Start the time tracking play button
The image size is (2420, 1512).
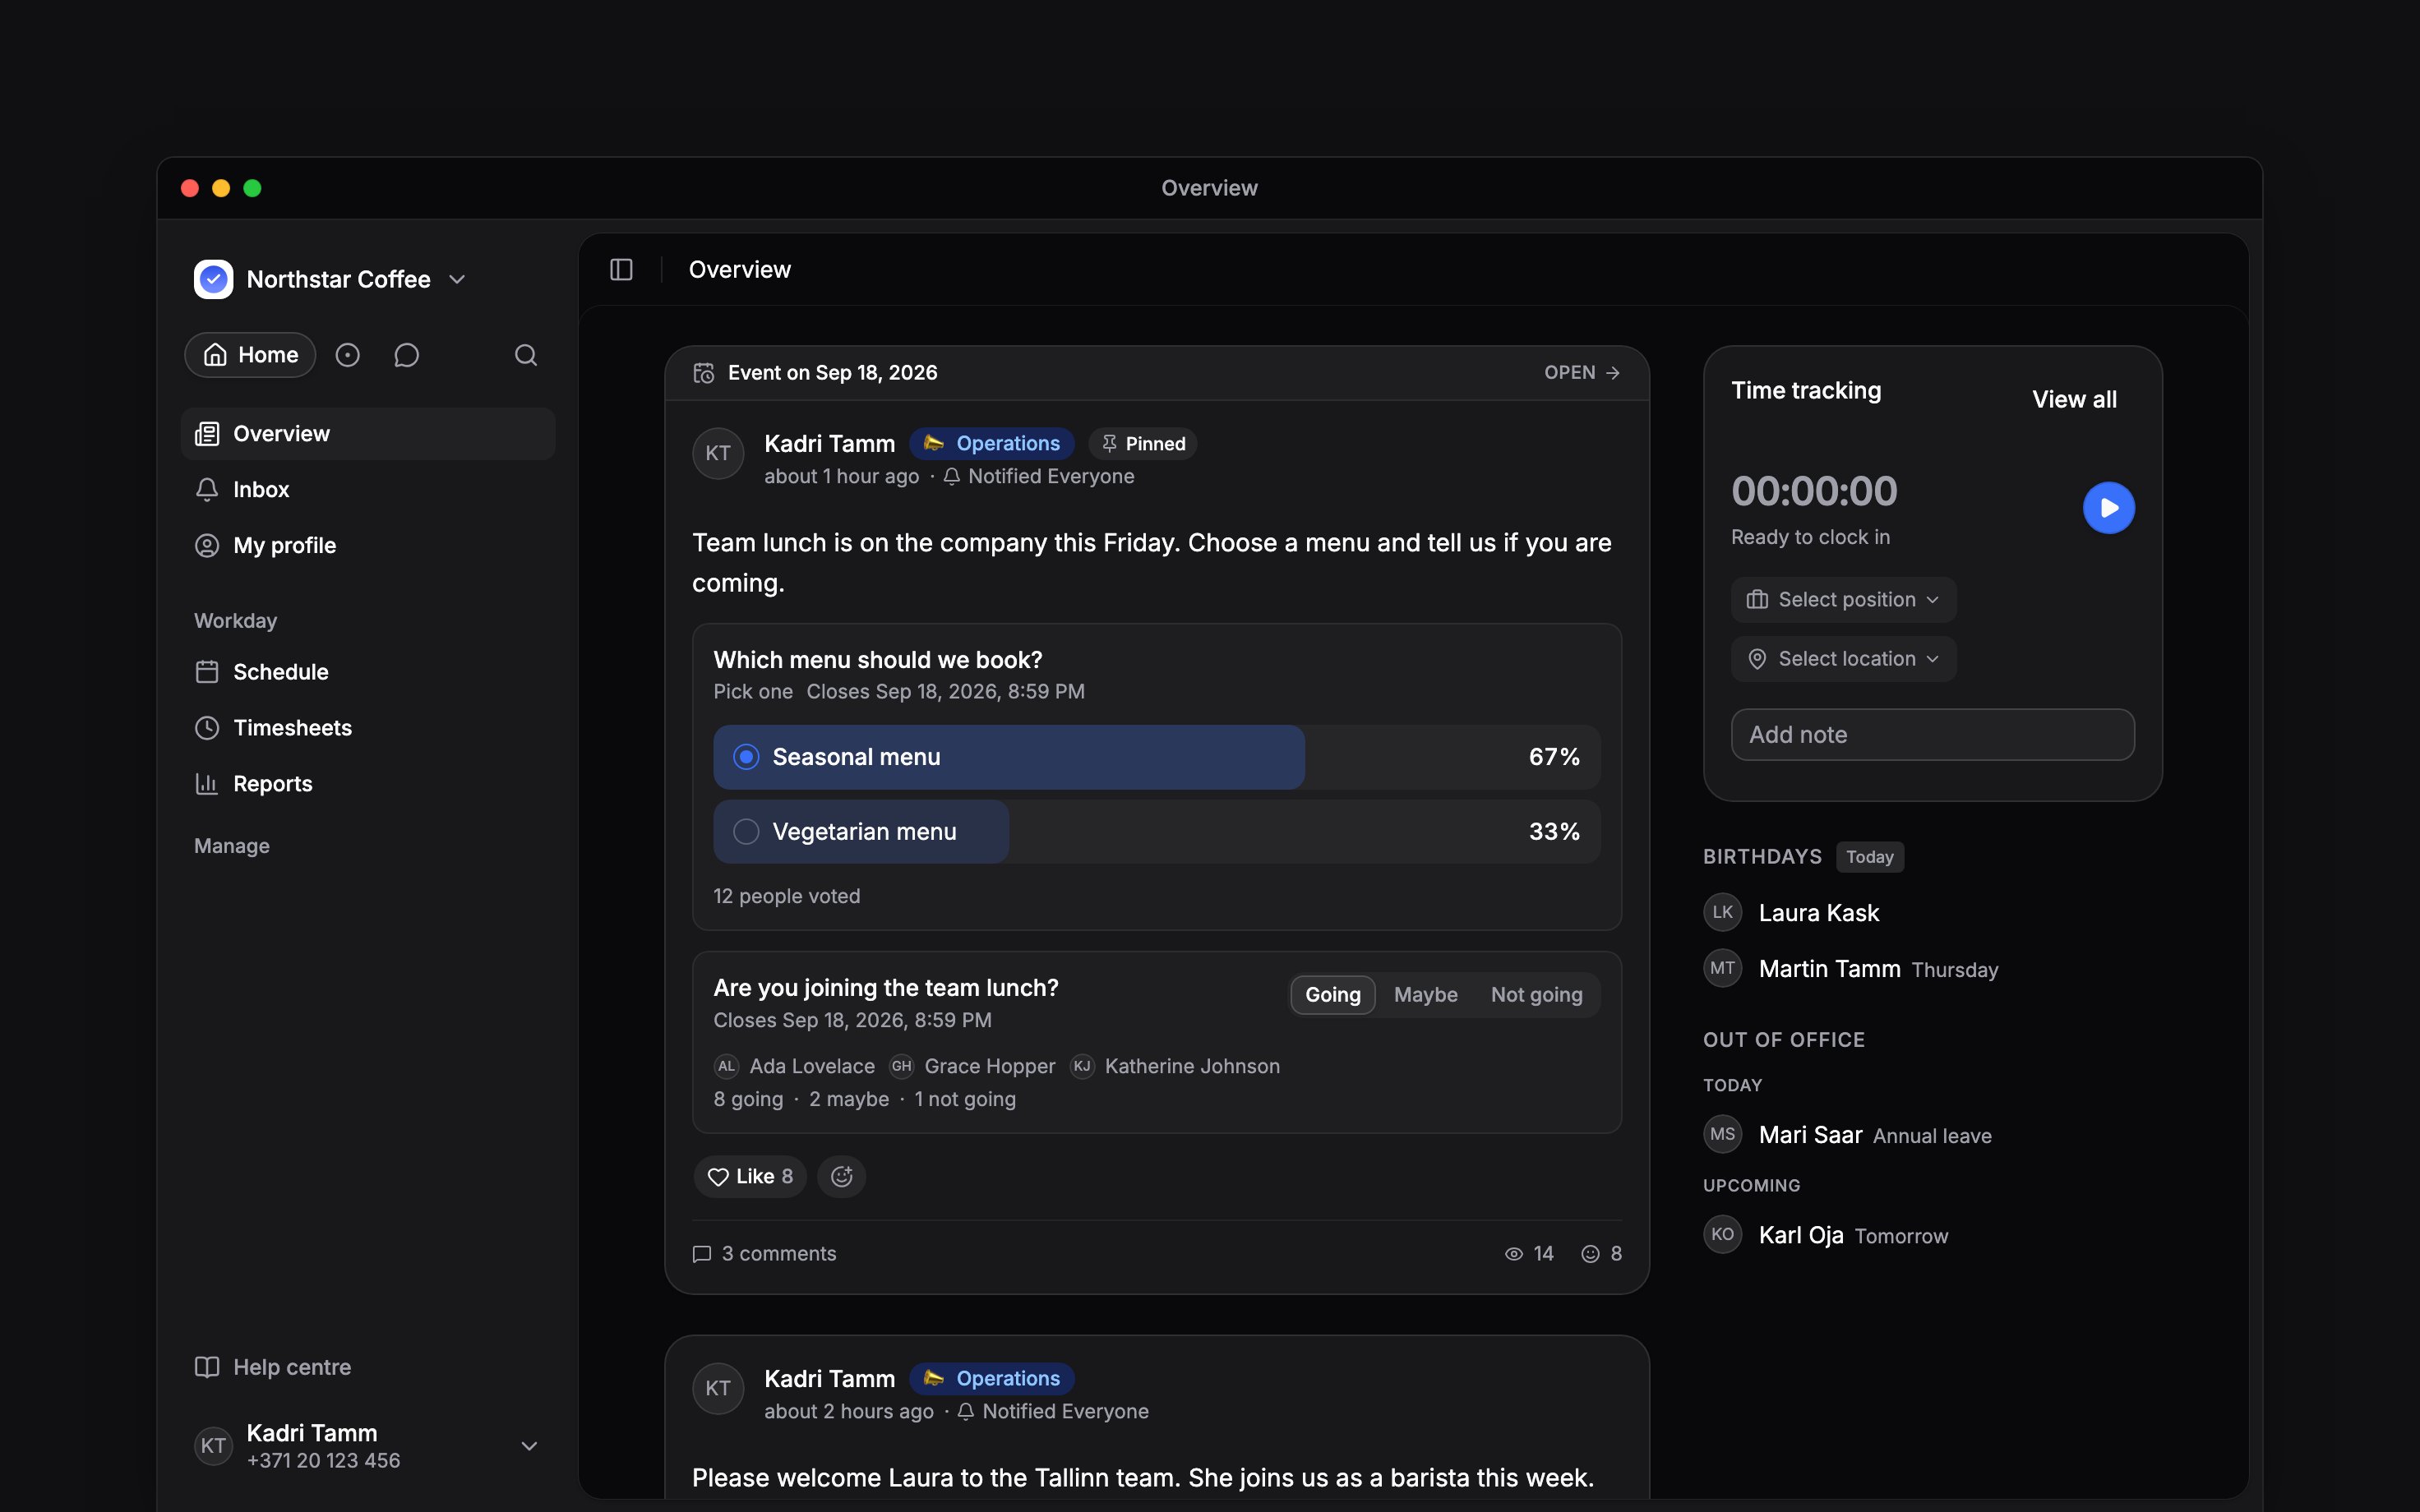tap(2108, 508)
